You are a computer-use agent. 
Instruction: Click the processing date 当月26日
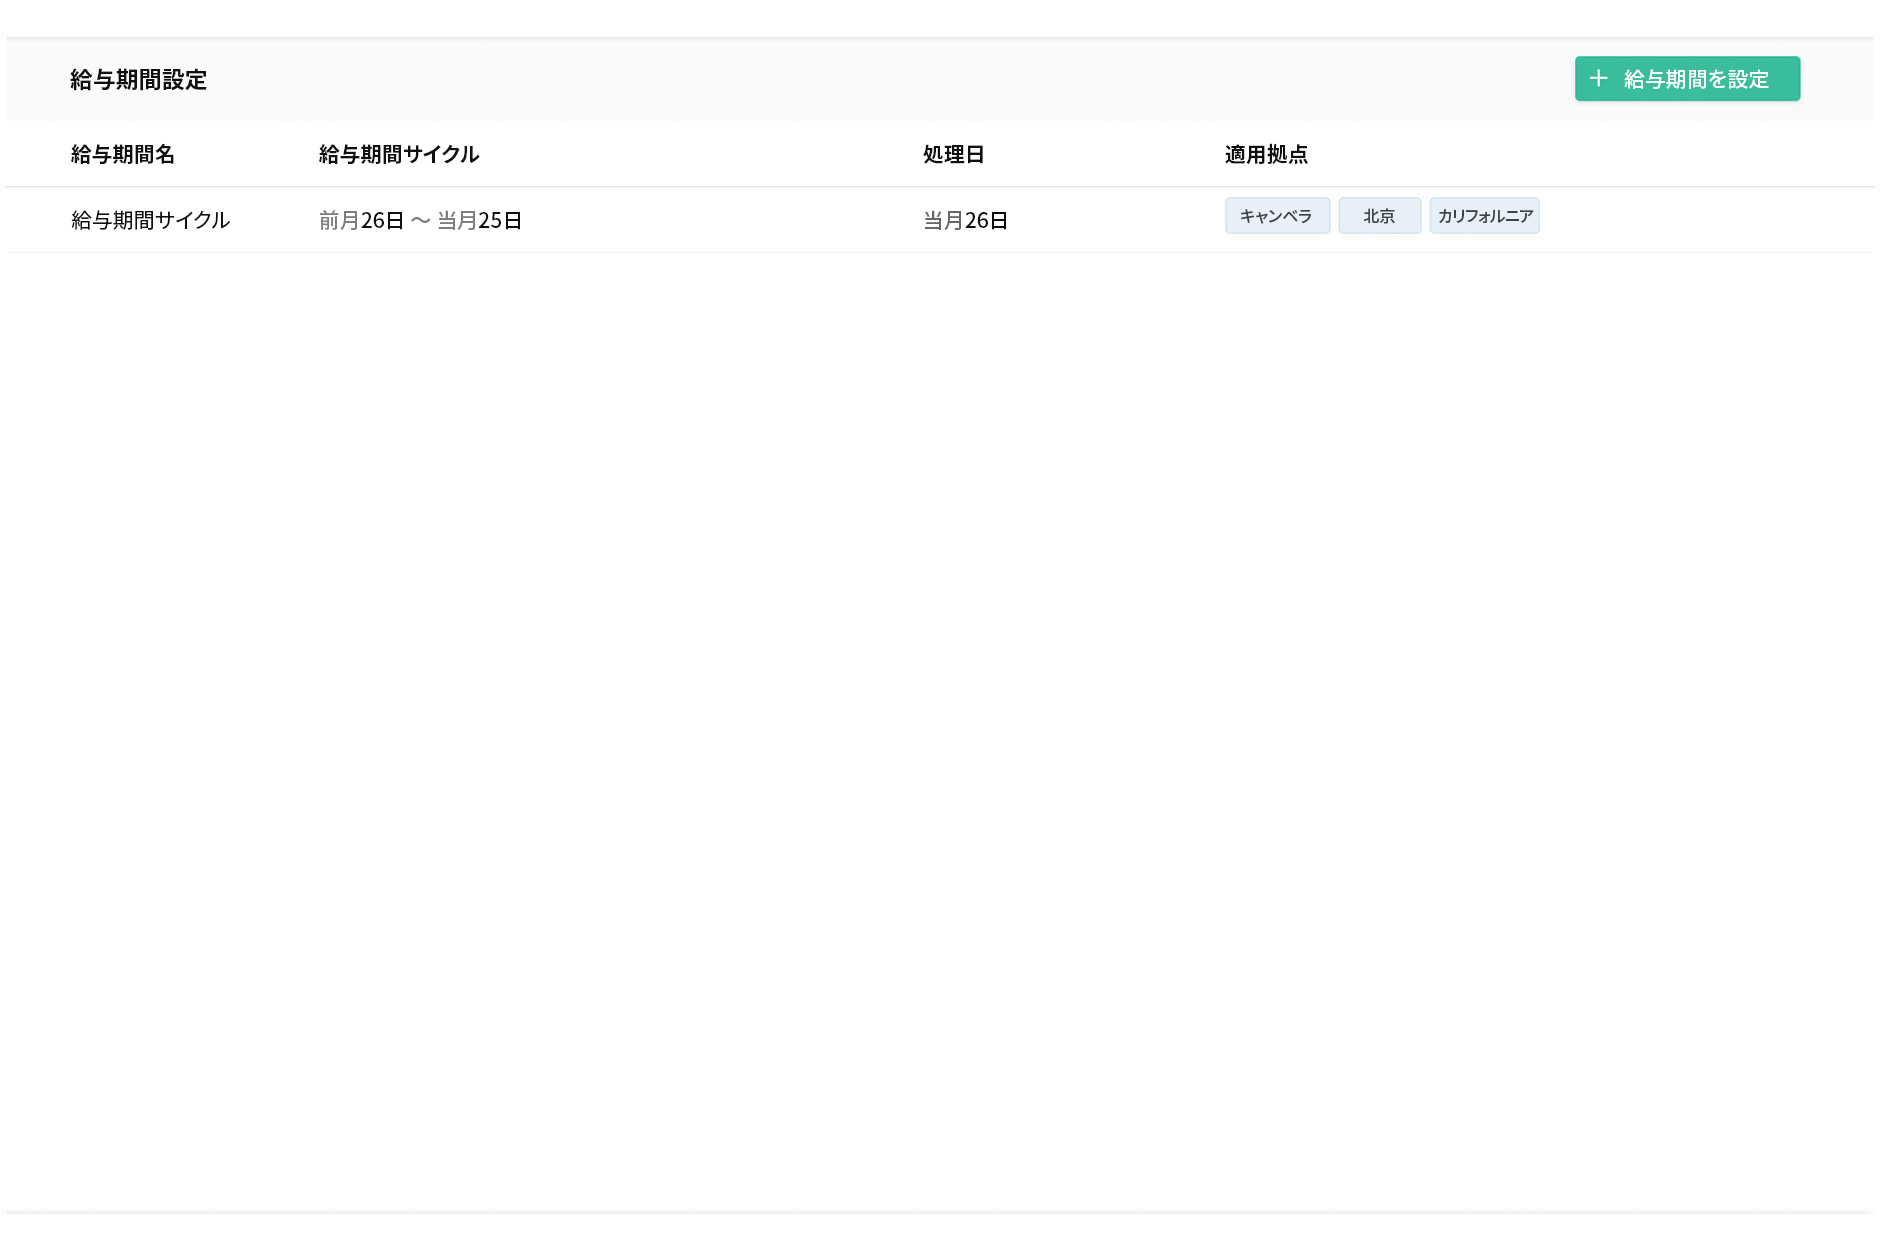pos(963,220)
